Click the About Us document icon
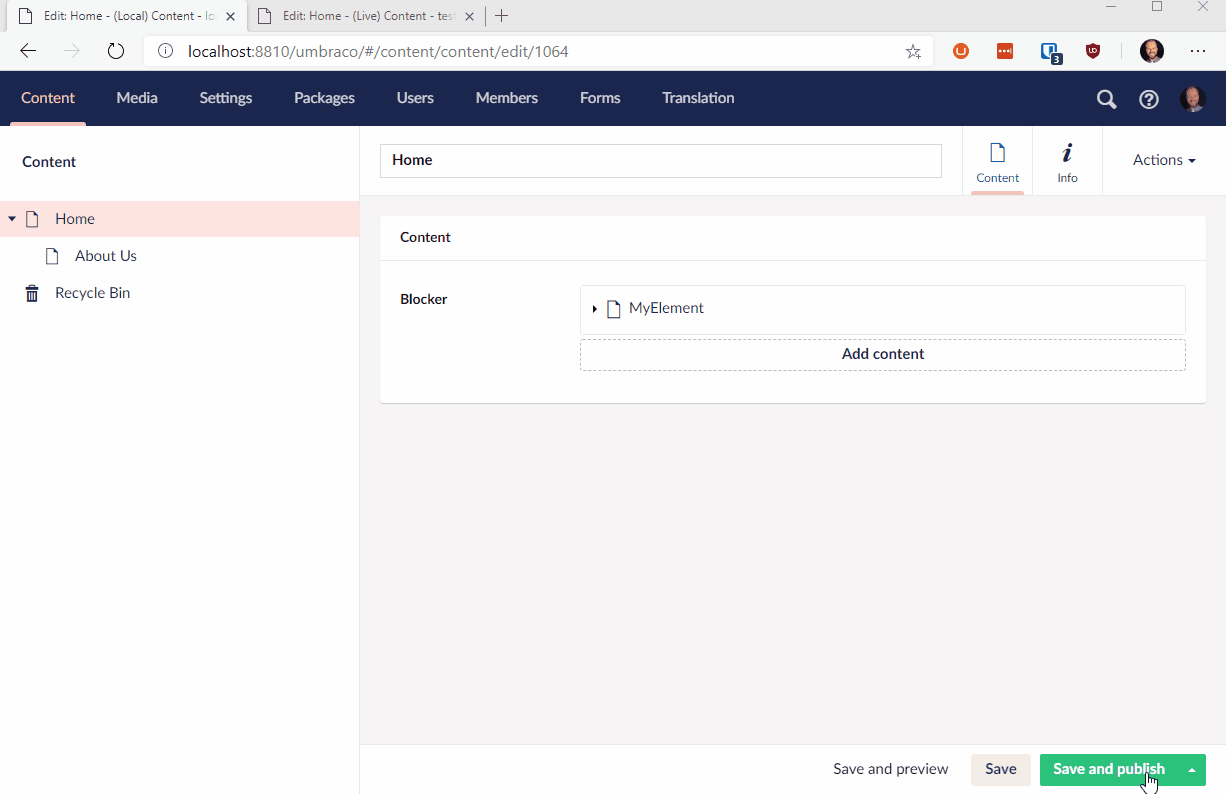The height and width of the screenshot is (794, 1226). [x=52, y=255]
